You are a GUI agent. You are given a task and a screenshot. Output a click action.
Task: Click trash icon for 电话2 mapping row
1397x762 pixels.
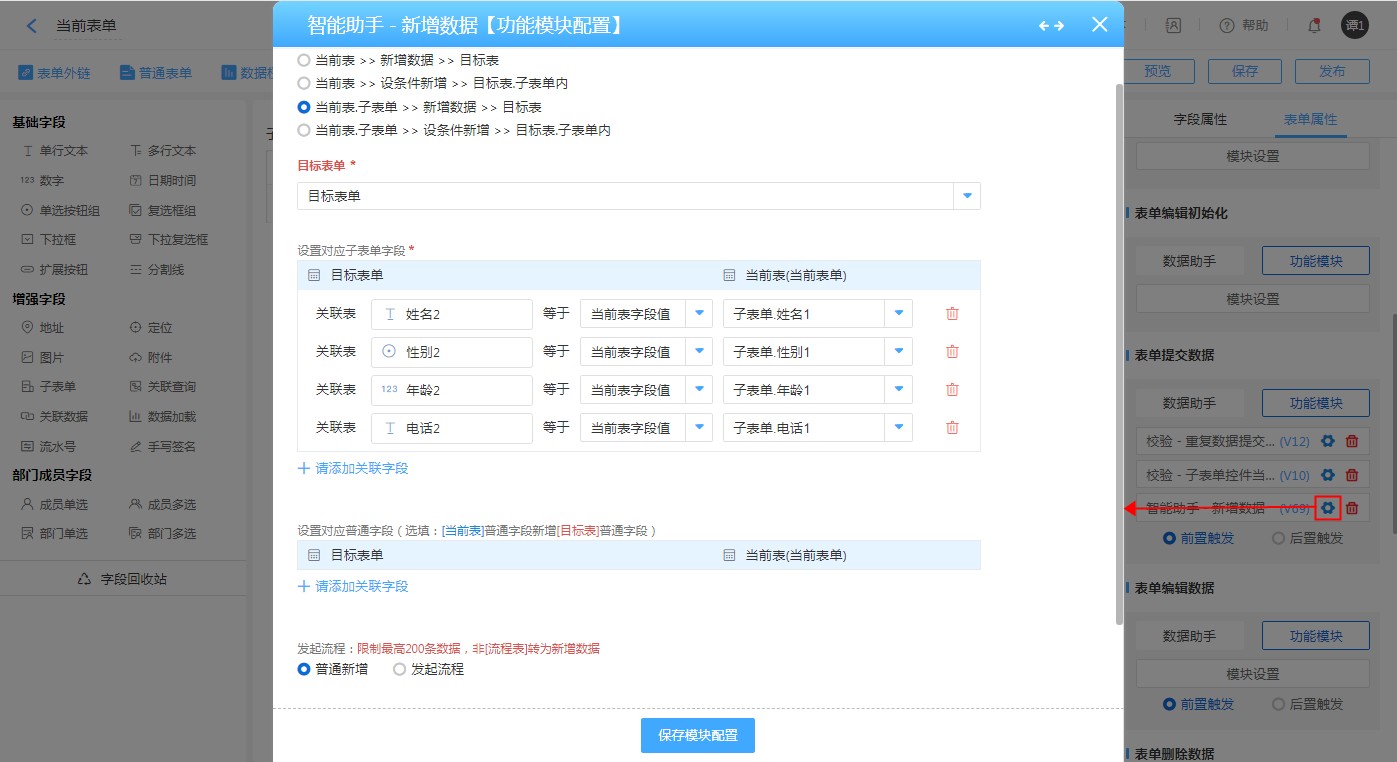click(952, 428)
